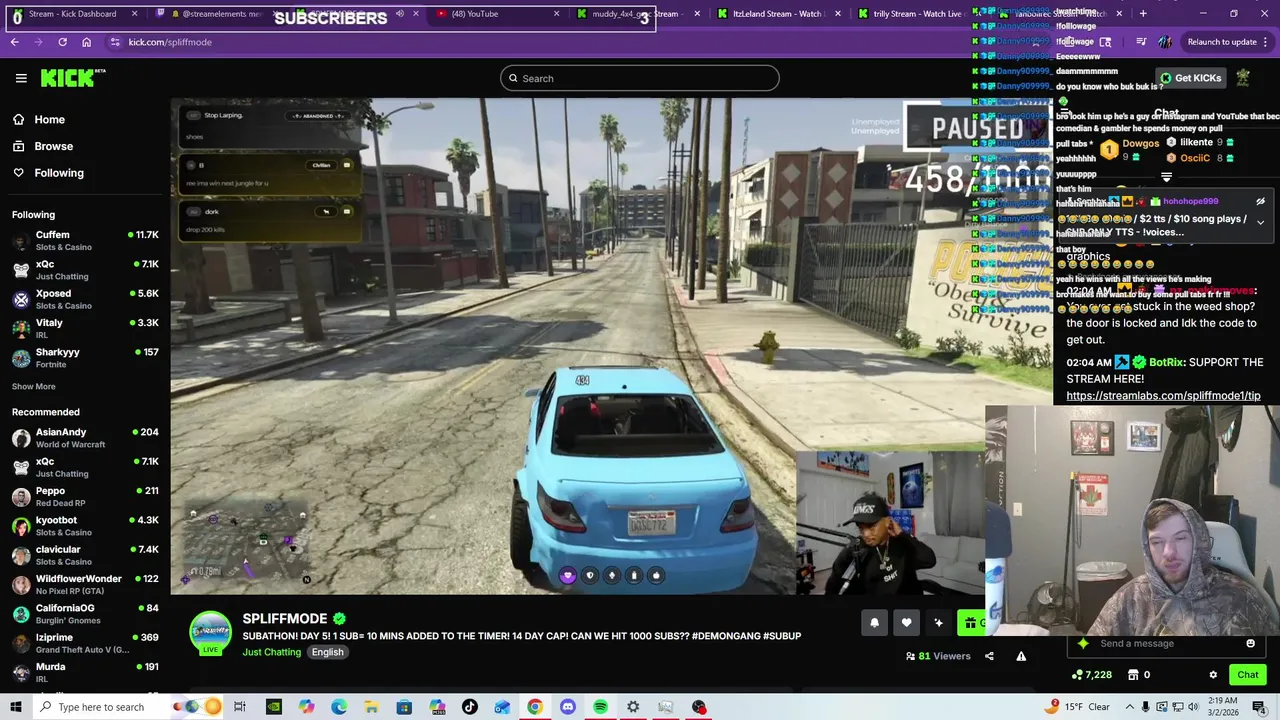This screenshot has height=720, width=1280.
Task: Click the notification bell icon under the stream
Action: coord(874,623)
